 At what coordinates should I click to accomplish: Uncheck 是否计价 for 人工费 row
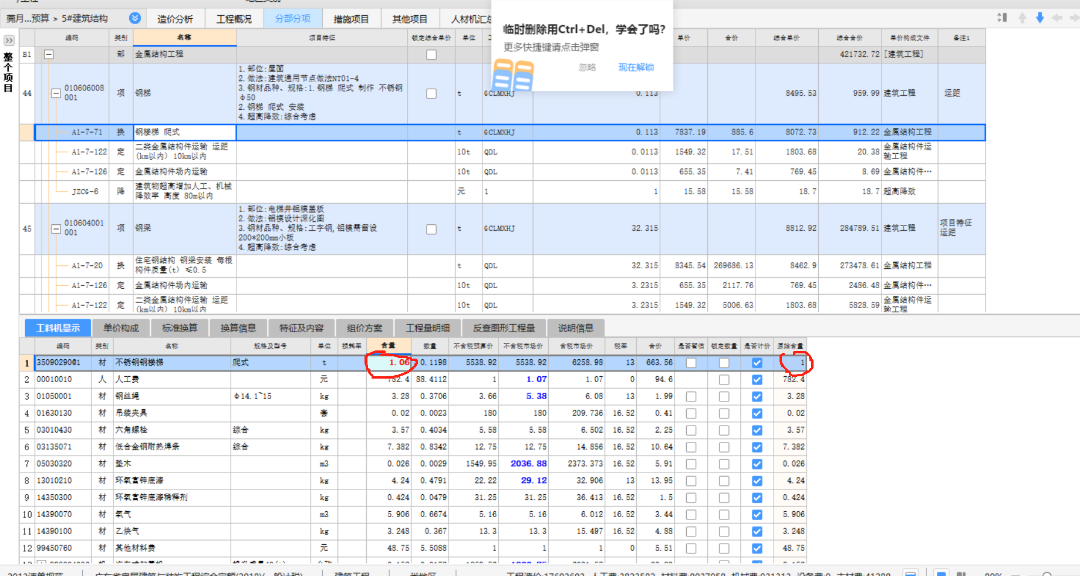point(757,380)
